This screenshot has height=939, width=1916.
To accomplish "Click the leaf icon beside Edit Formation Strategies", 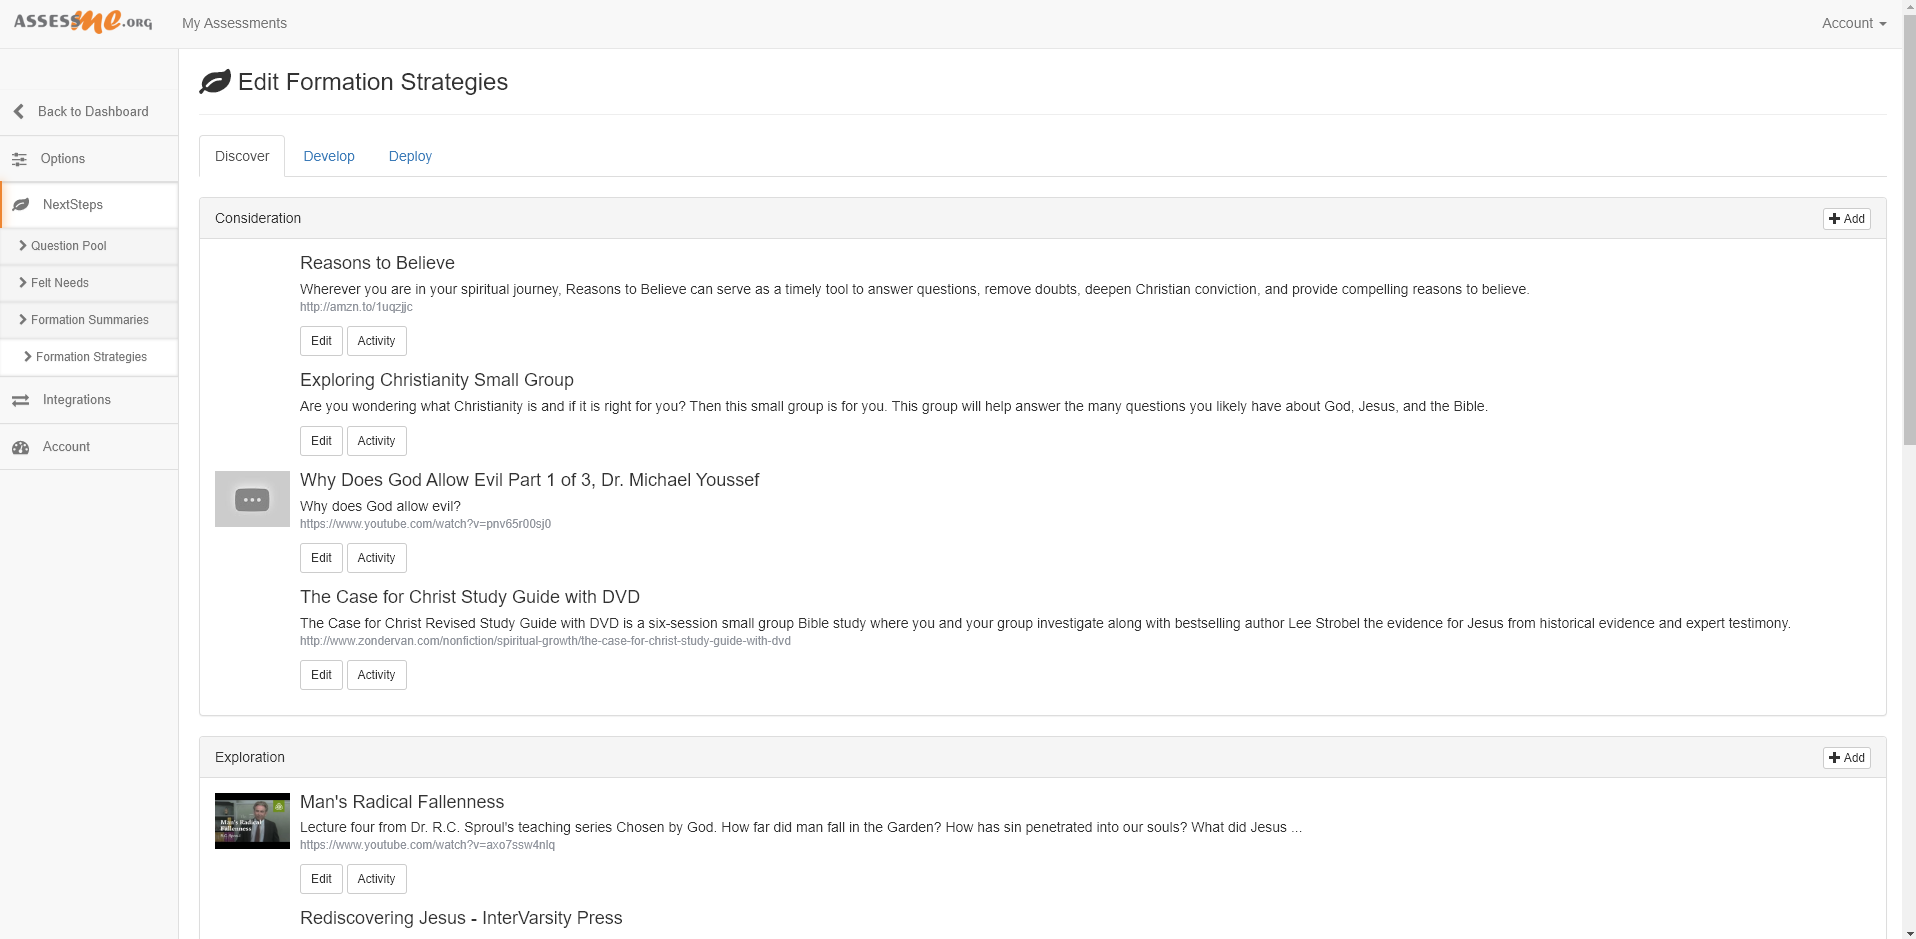I will (215, 82).
